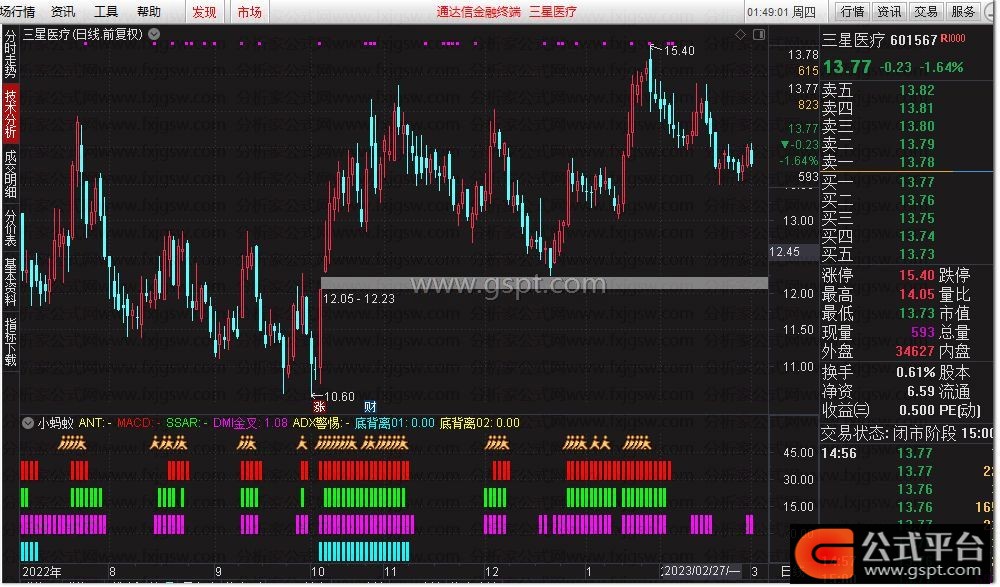Click the 最高 value 14.05

[916, 294]
